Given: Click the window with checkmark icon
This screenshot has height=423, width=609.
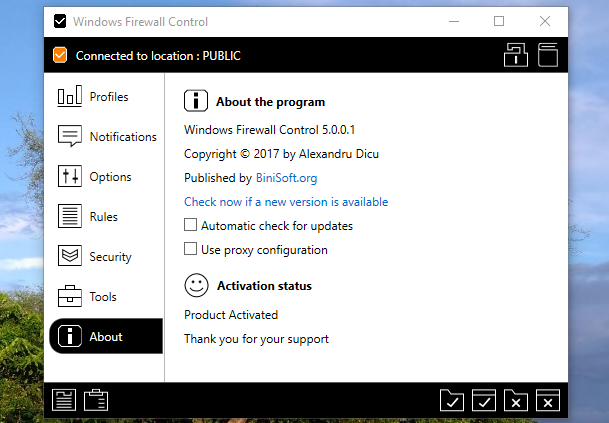Looking at the screenshot, I should [484, 400].
